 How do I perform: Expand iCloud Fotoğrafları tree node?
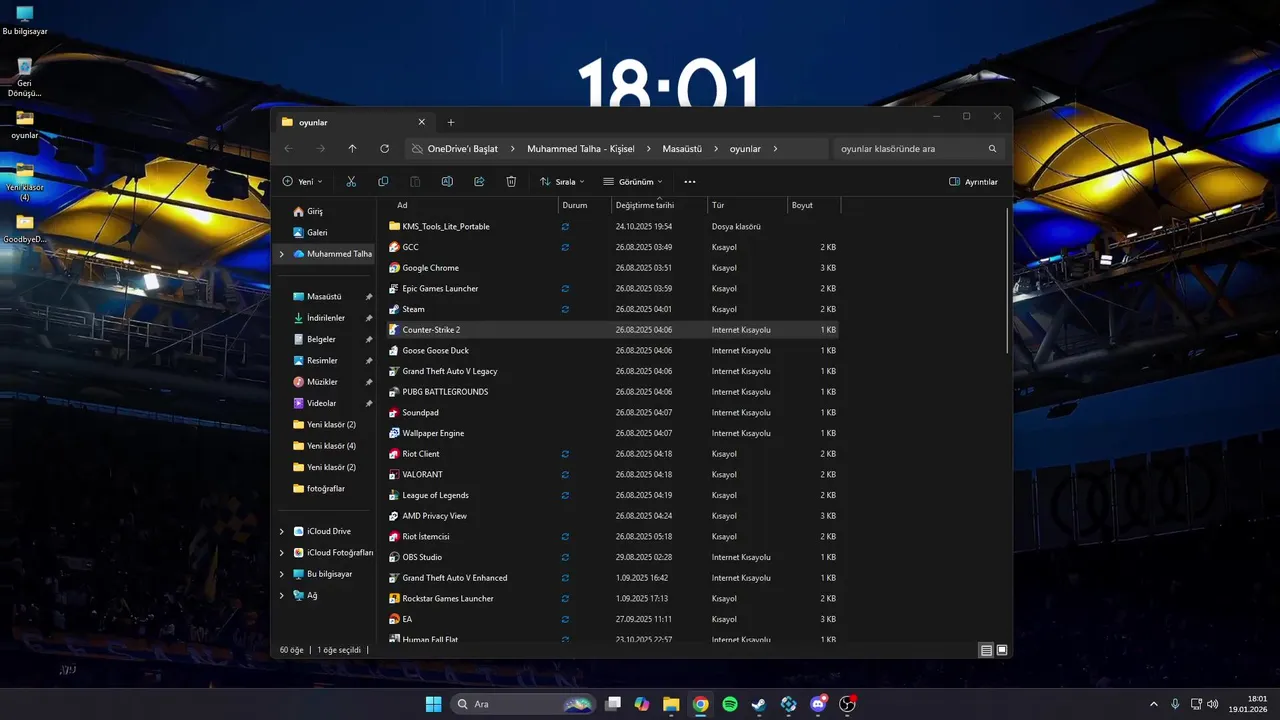click(282, 552)
